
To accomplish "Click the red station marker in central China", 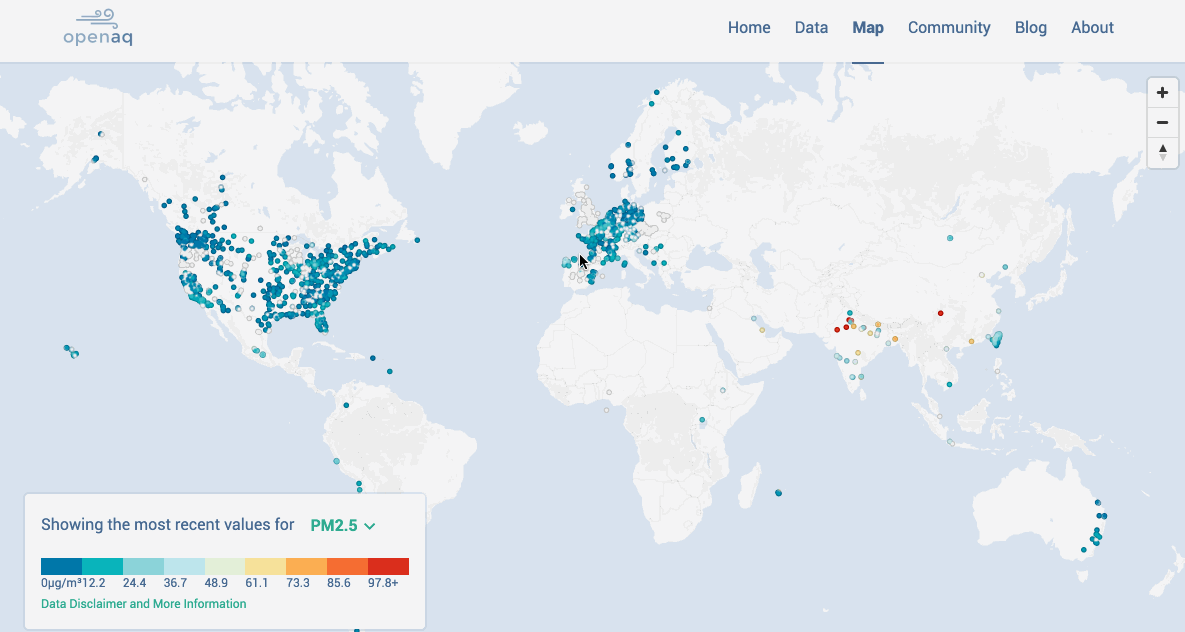I will tap(940, 313).
